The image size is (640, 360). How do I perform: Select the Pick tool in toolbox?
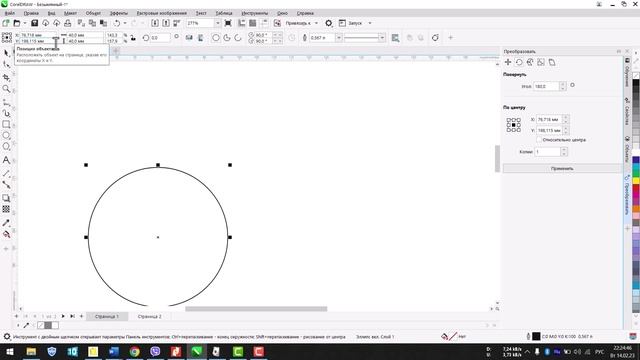point(6,53)
